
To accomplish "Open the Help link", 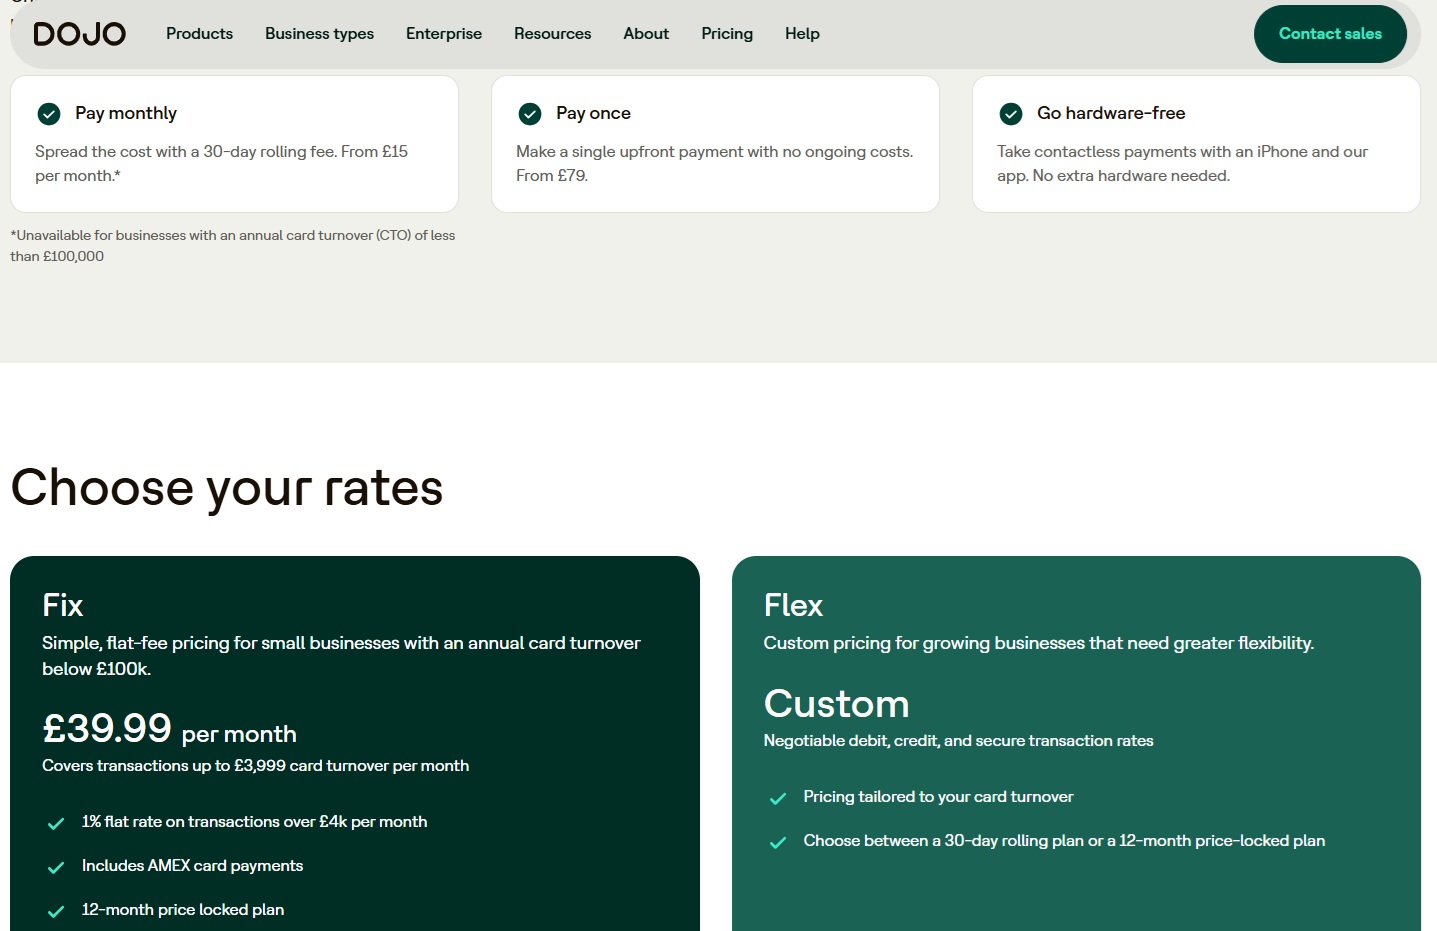I will 802,33.
